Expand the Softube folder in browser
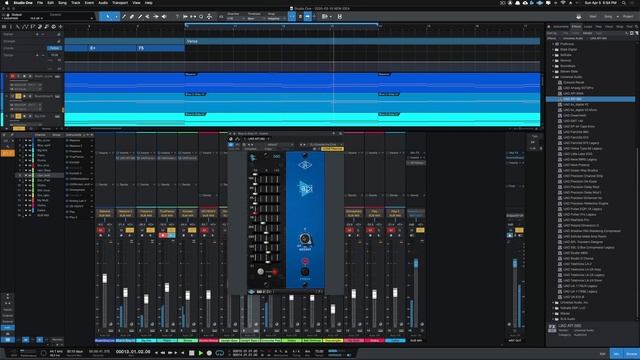Image resolution: width=640 pixels, height=360 pixels. tap(553, 55)
